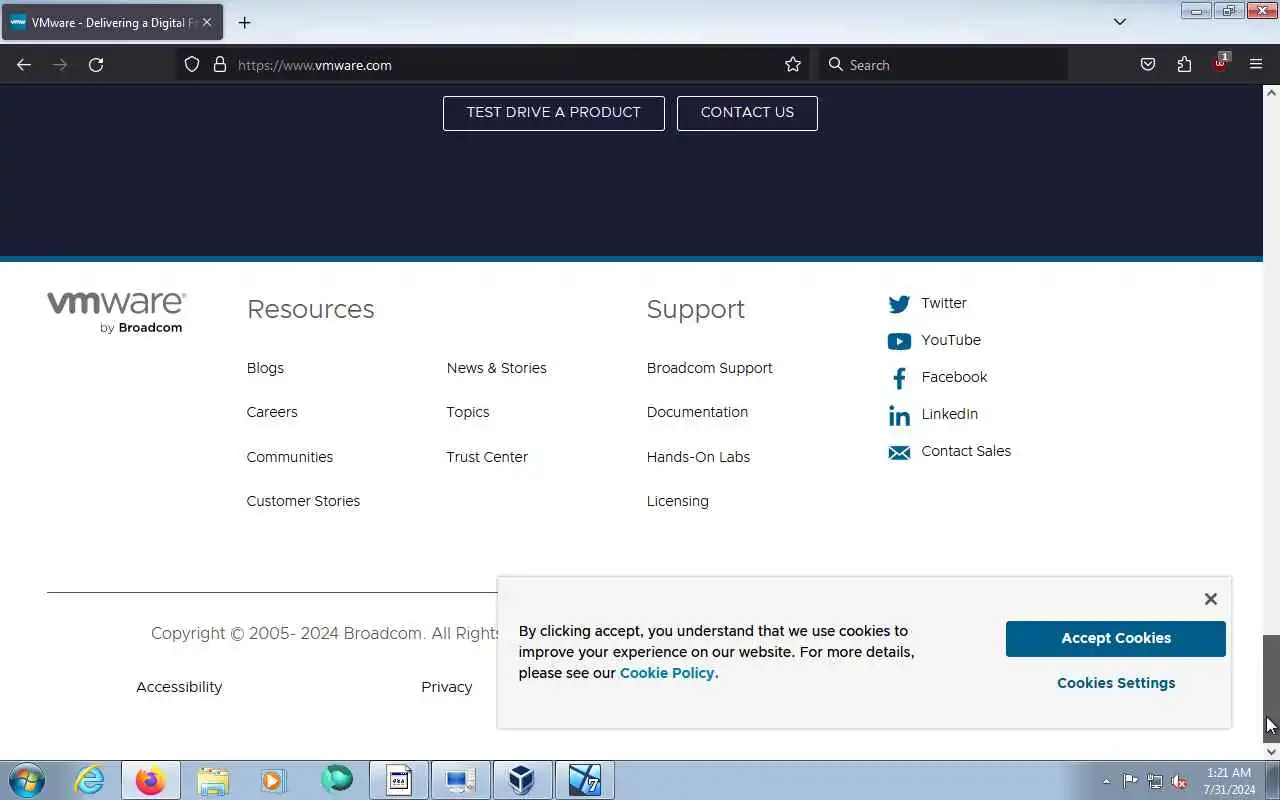Screen dimensions: 1280x800
Task: Expand the list all tabs chevron
Action: coord(1120,22)
